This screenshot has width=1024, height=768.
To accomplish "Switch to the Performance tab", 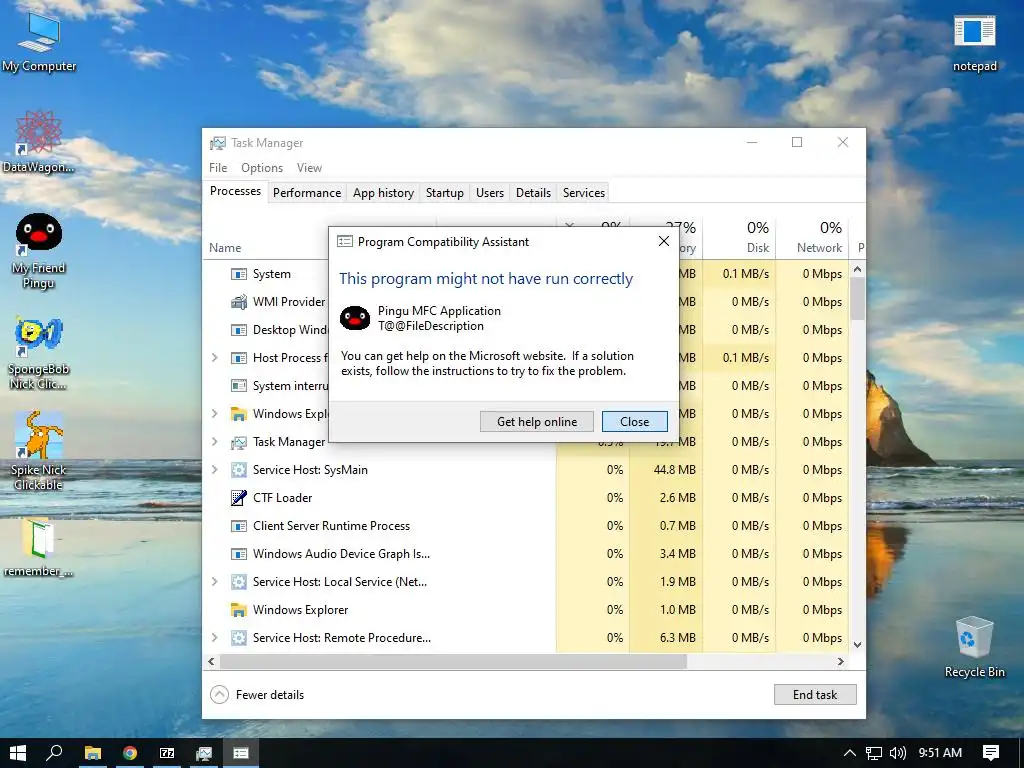I will click(x=307, y=193).
